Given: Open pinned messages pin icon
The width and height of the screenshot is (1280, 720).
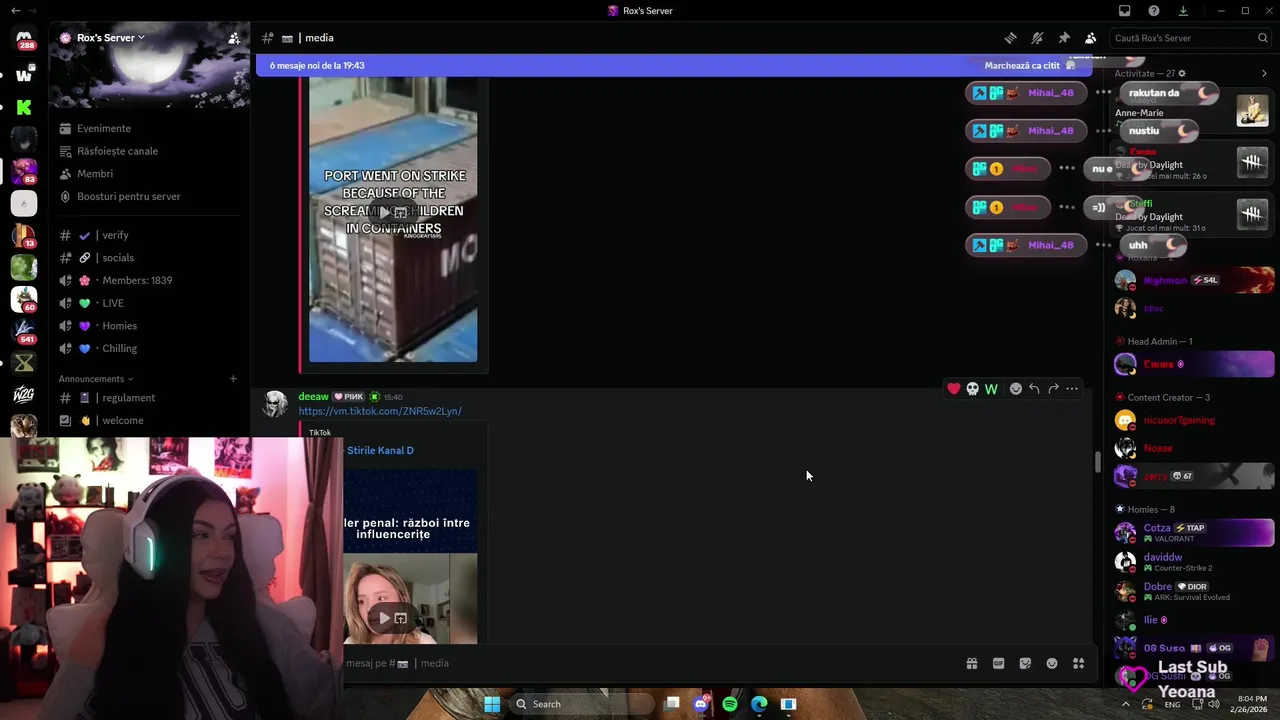Looking at the screenshot, I should tap(1064, 38).
